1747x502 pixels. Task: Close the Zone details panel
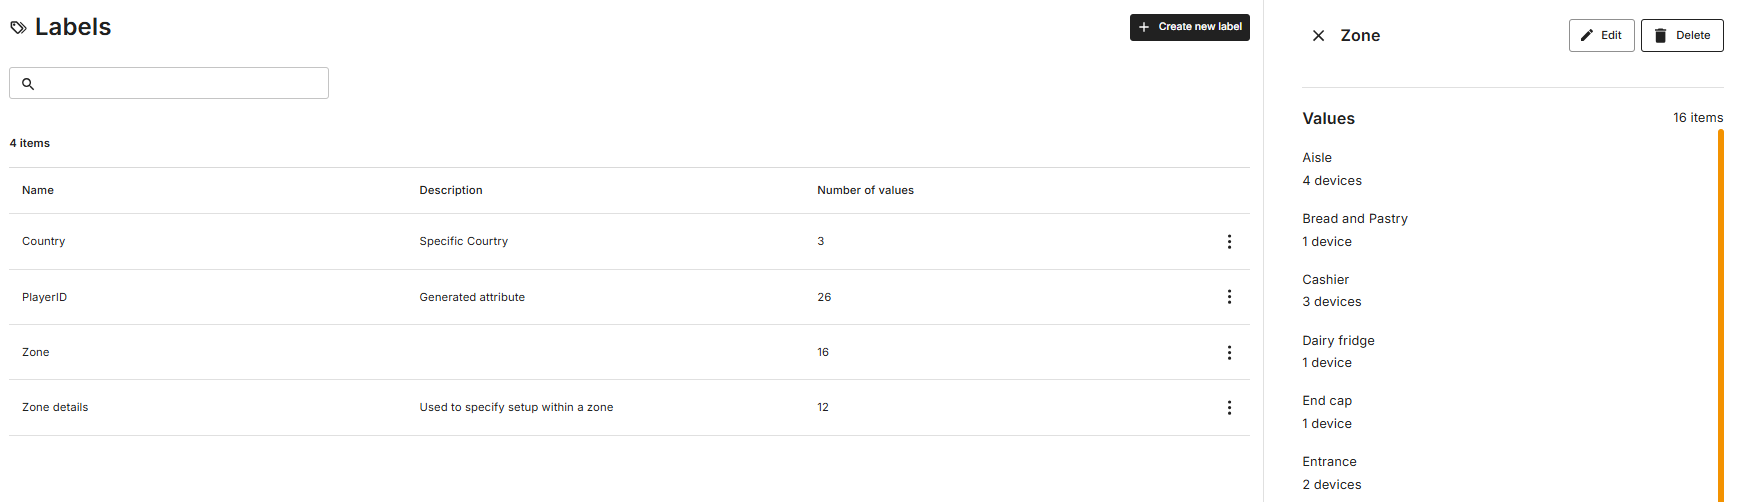(x=1318, y=36)
